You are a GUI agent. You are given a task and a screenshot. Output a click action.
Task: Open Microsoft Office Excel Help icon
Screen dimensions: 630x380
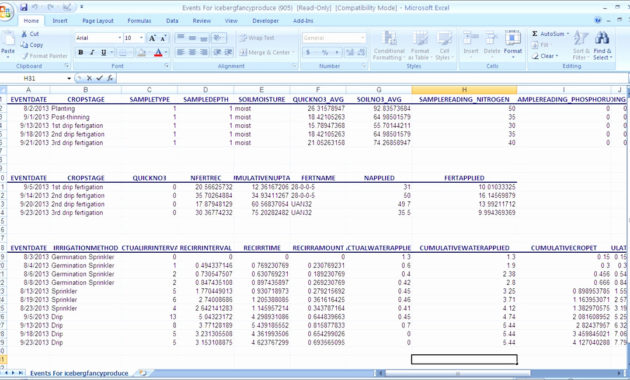598,20
